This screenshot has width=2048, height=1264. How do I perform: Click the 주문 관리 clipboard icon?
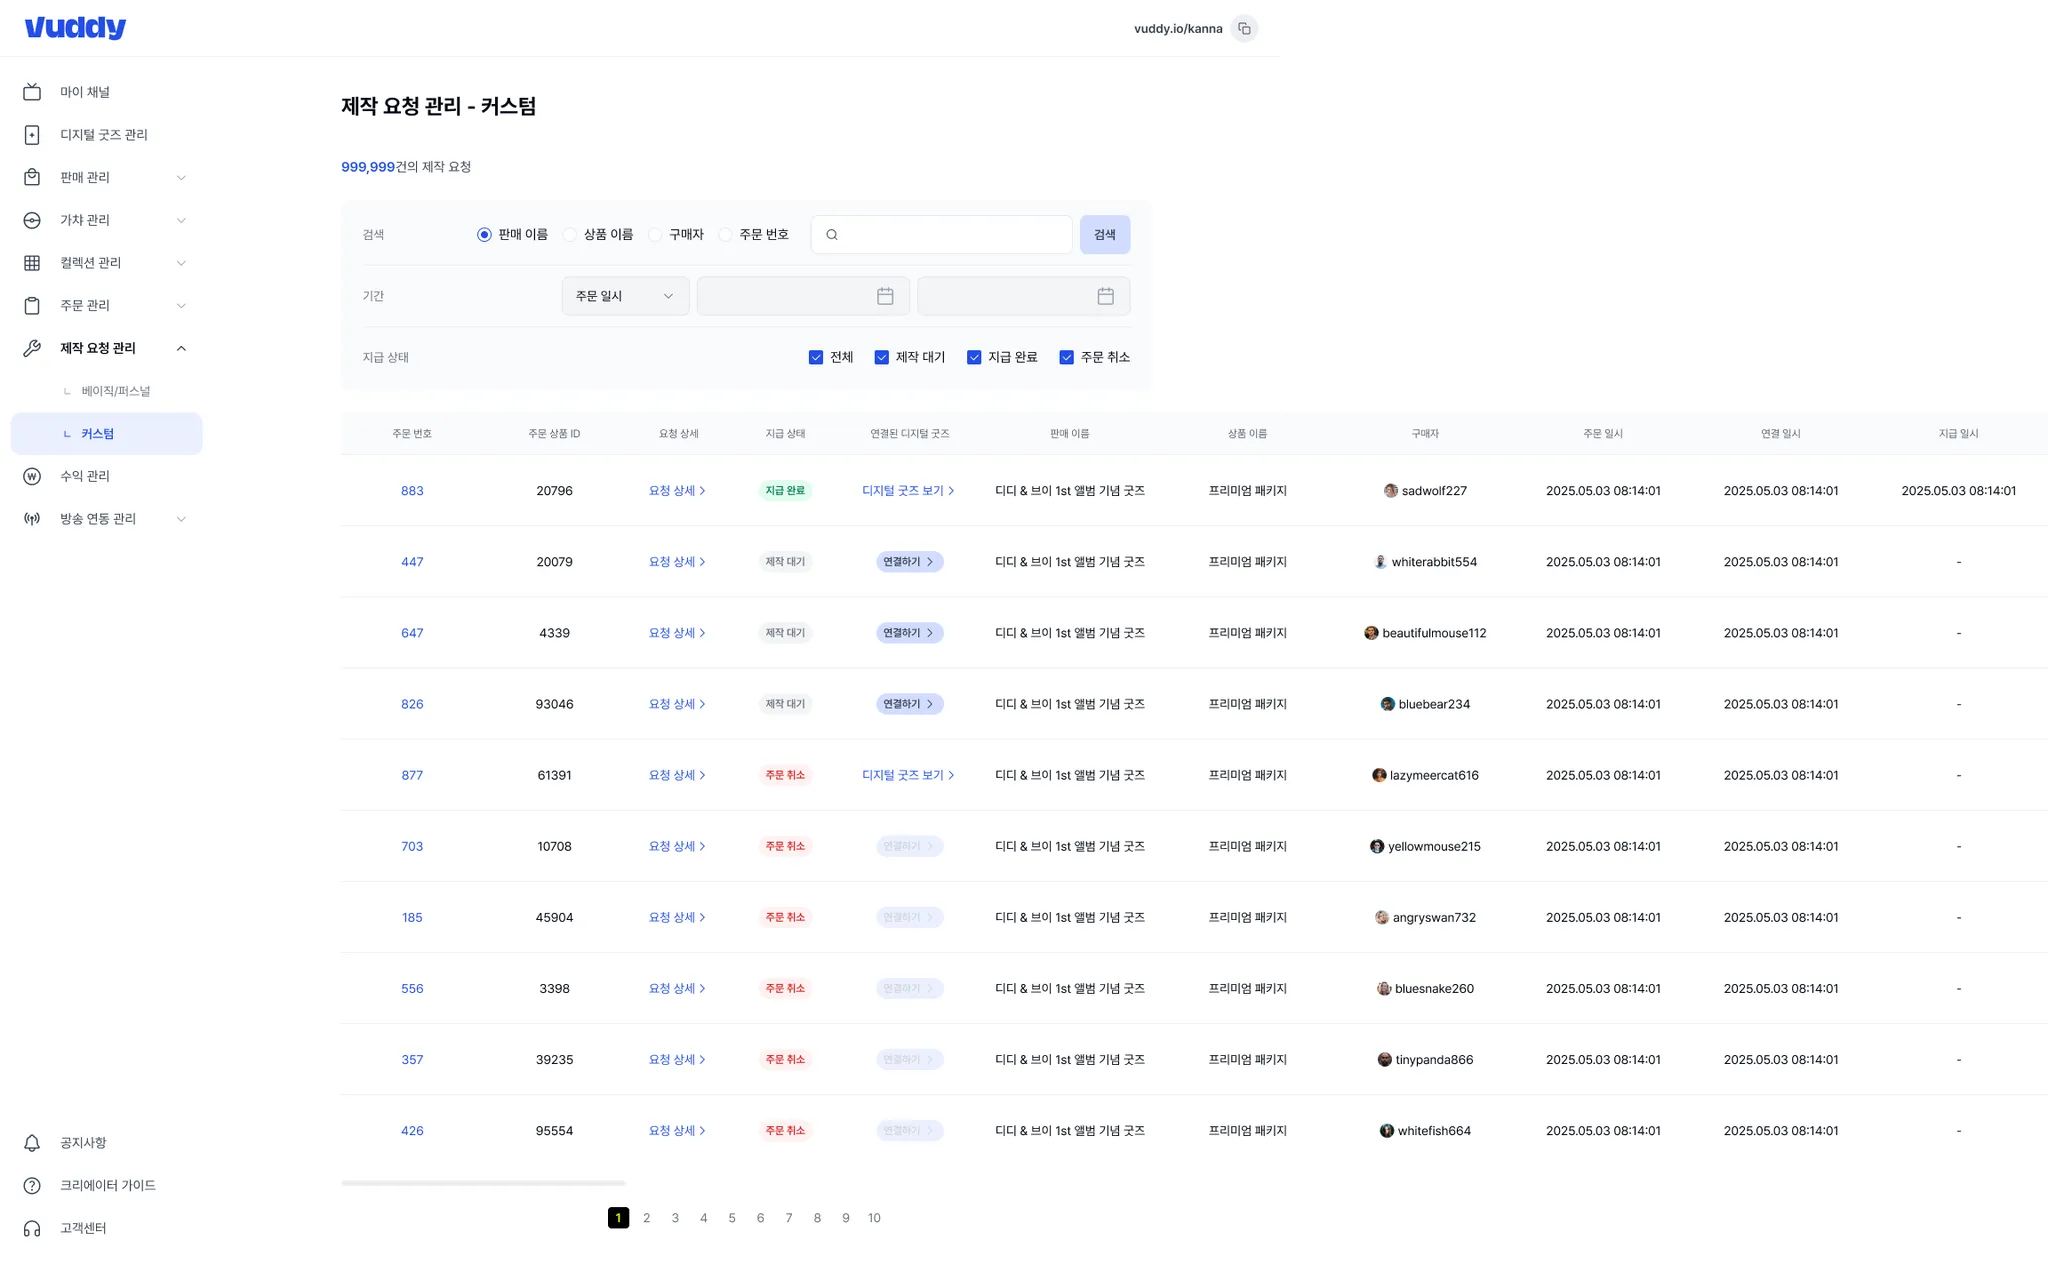click(x=32, y=305)
